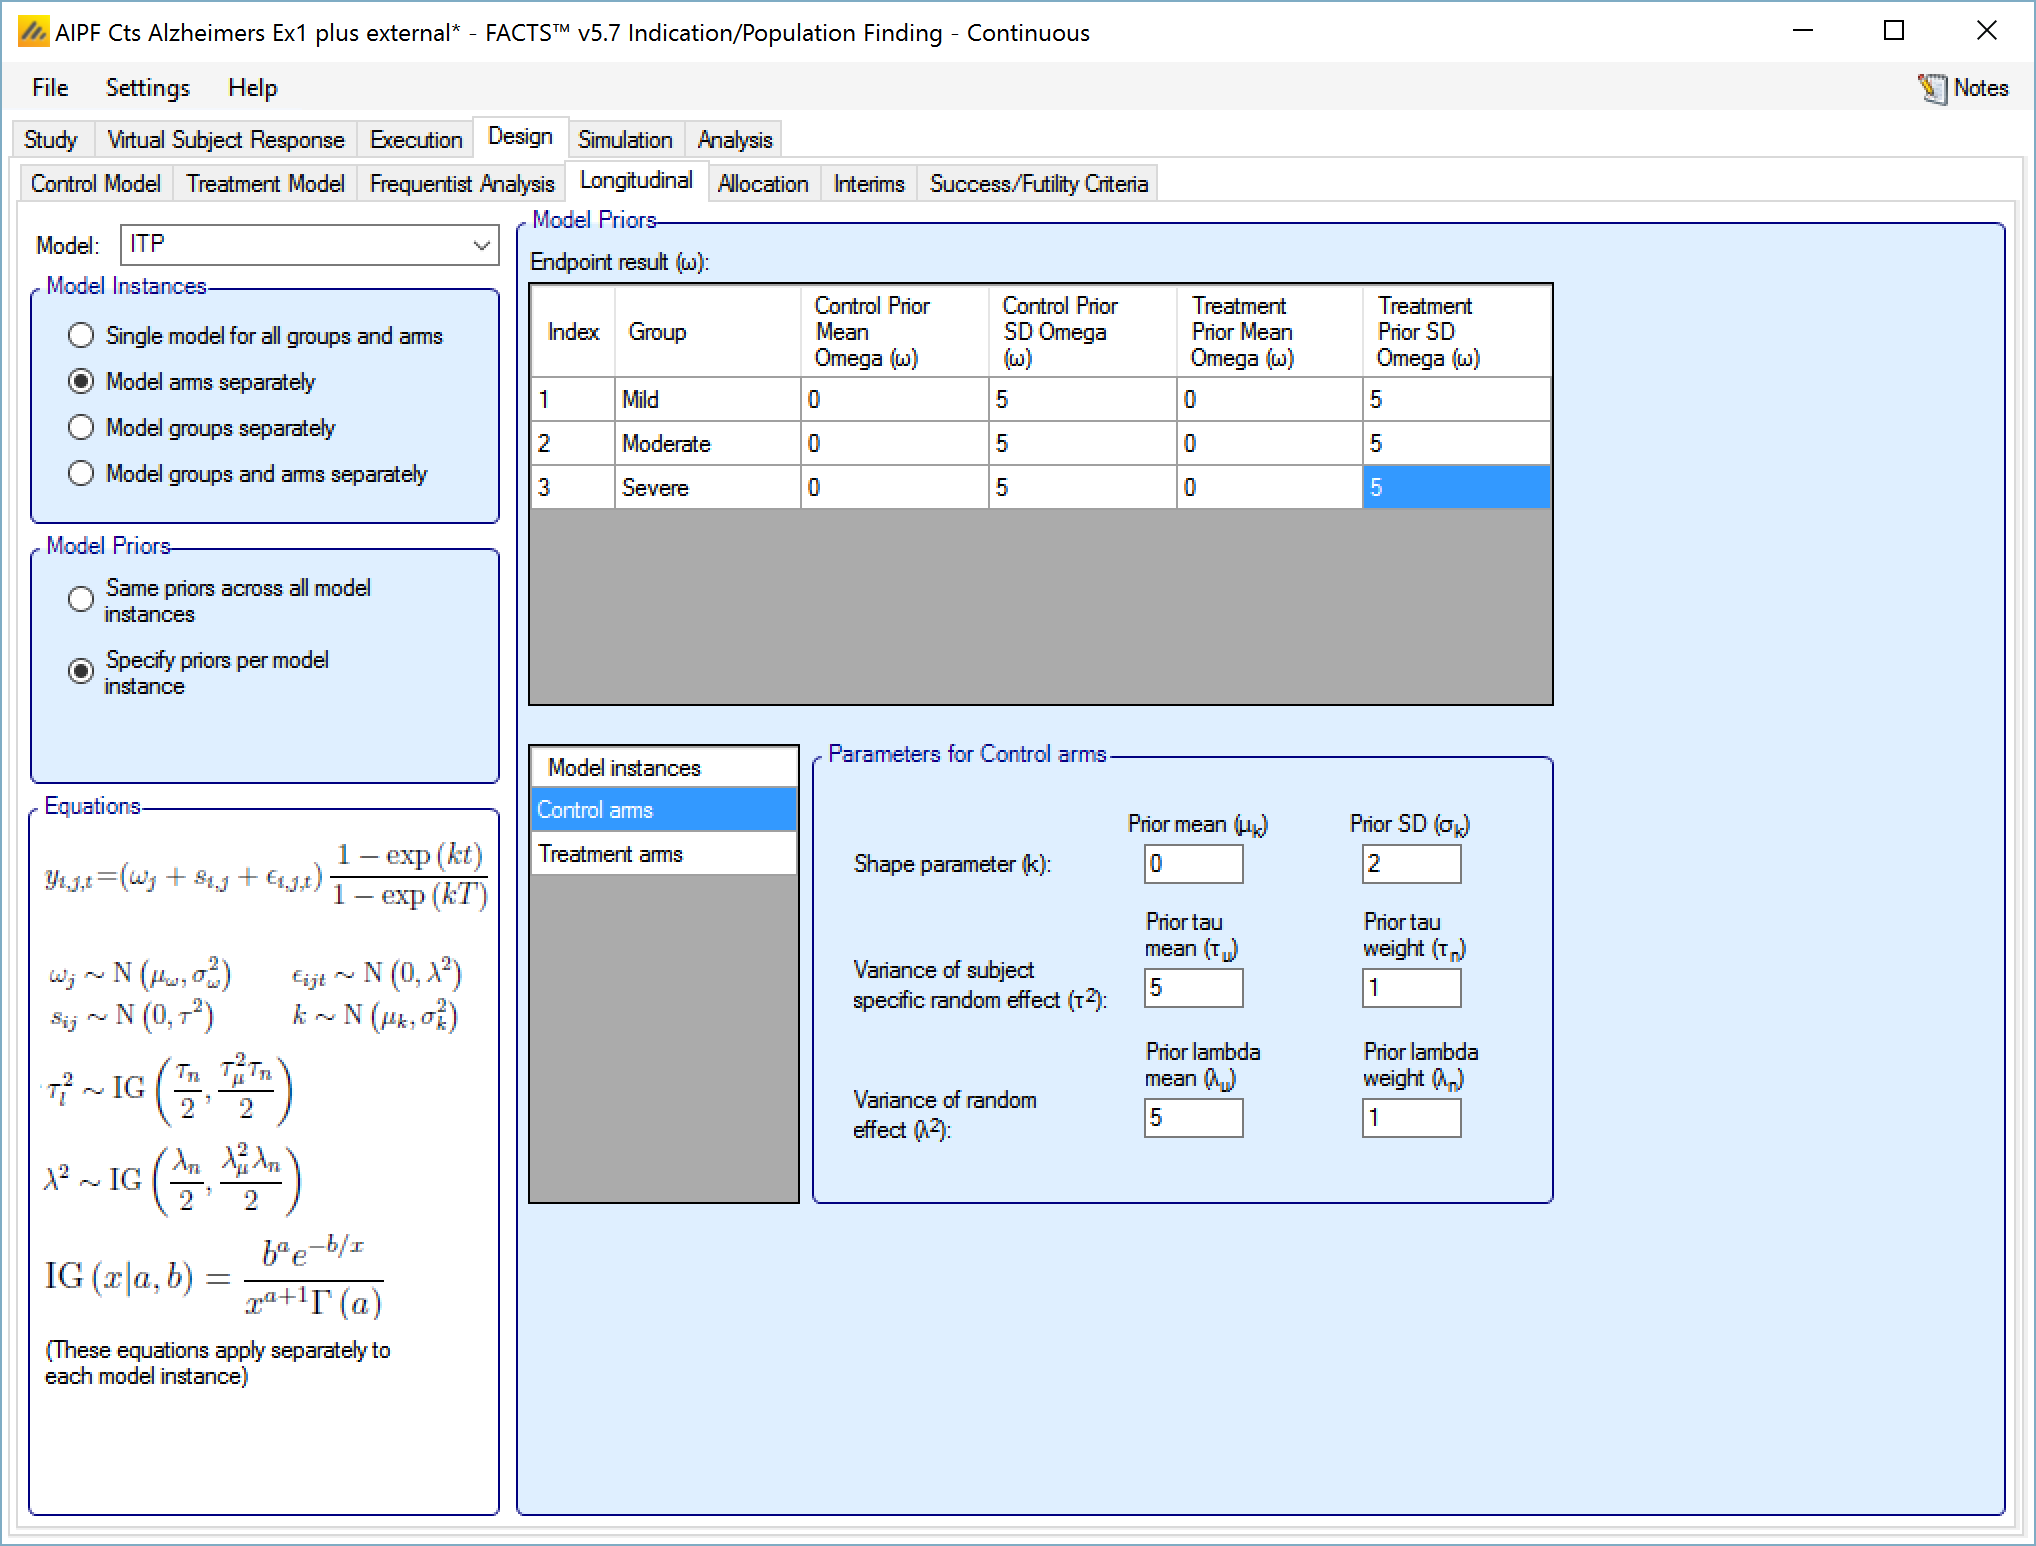Expand the Model dropdown showing ITP
The image size is (2036, 1546).
tap(481, 245)
